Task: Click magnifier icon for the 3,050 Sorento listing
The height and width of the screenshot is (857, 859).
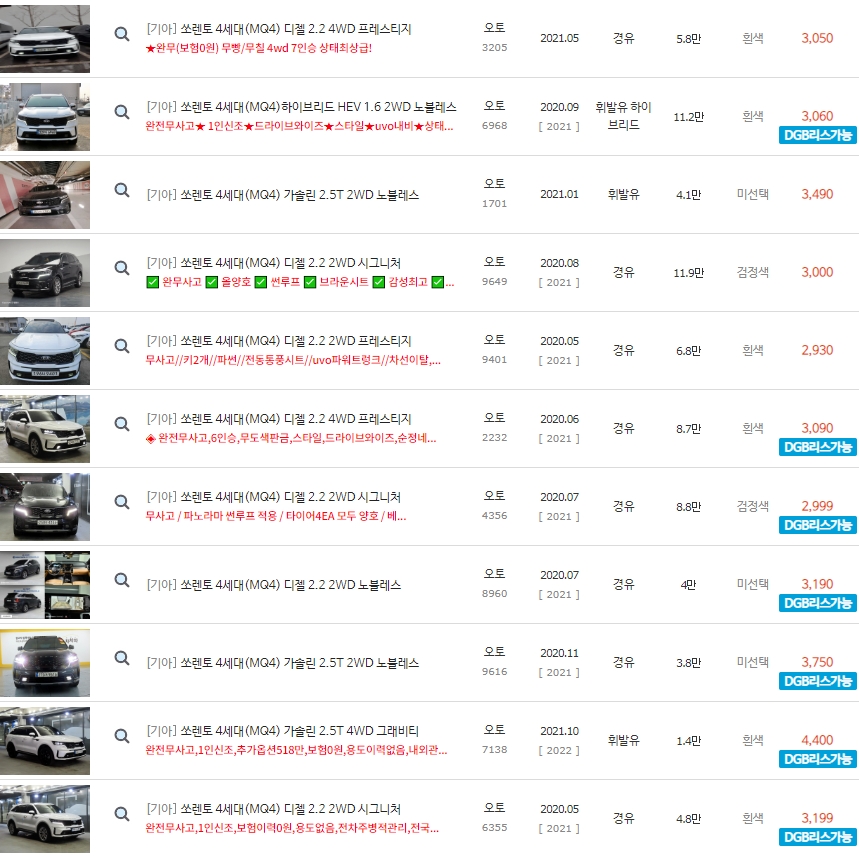Action: coord(122,34)
